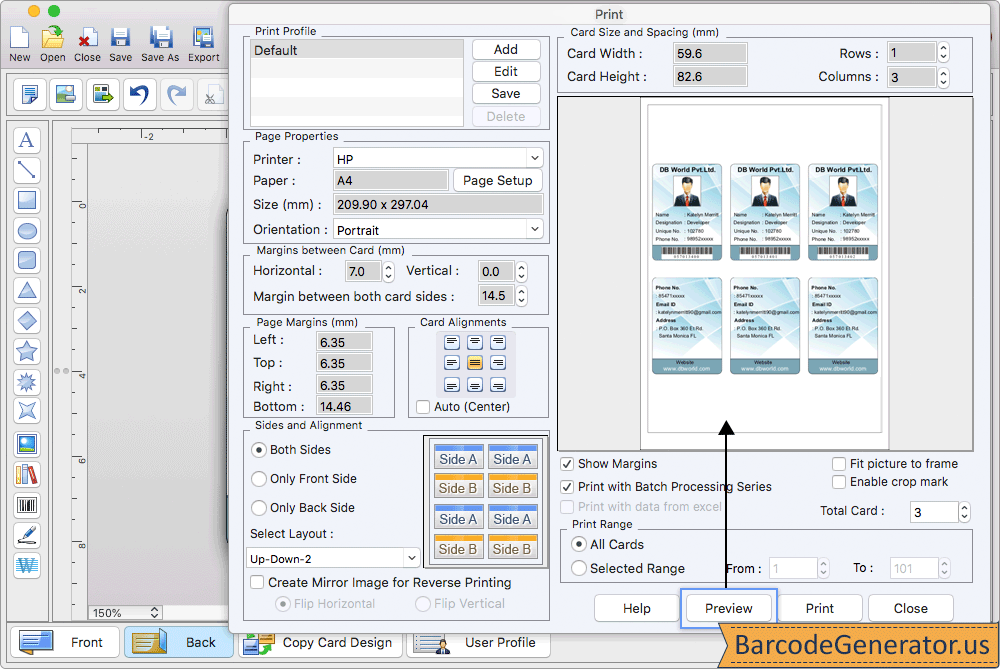Click margin between both card sides stepper
This screenshot has height=669, width=1000.
(x=521, y=295)
